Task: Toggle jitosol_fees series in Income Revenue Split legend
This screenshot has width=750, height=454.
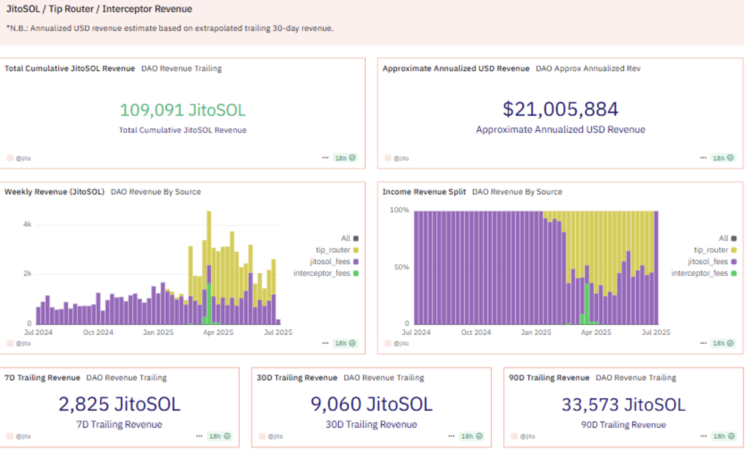Action: [712, 262]
